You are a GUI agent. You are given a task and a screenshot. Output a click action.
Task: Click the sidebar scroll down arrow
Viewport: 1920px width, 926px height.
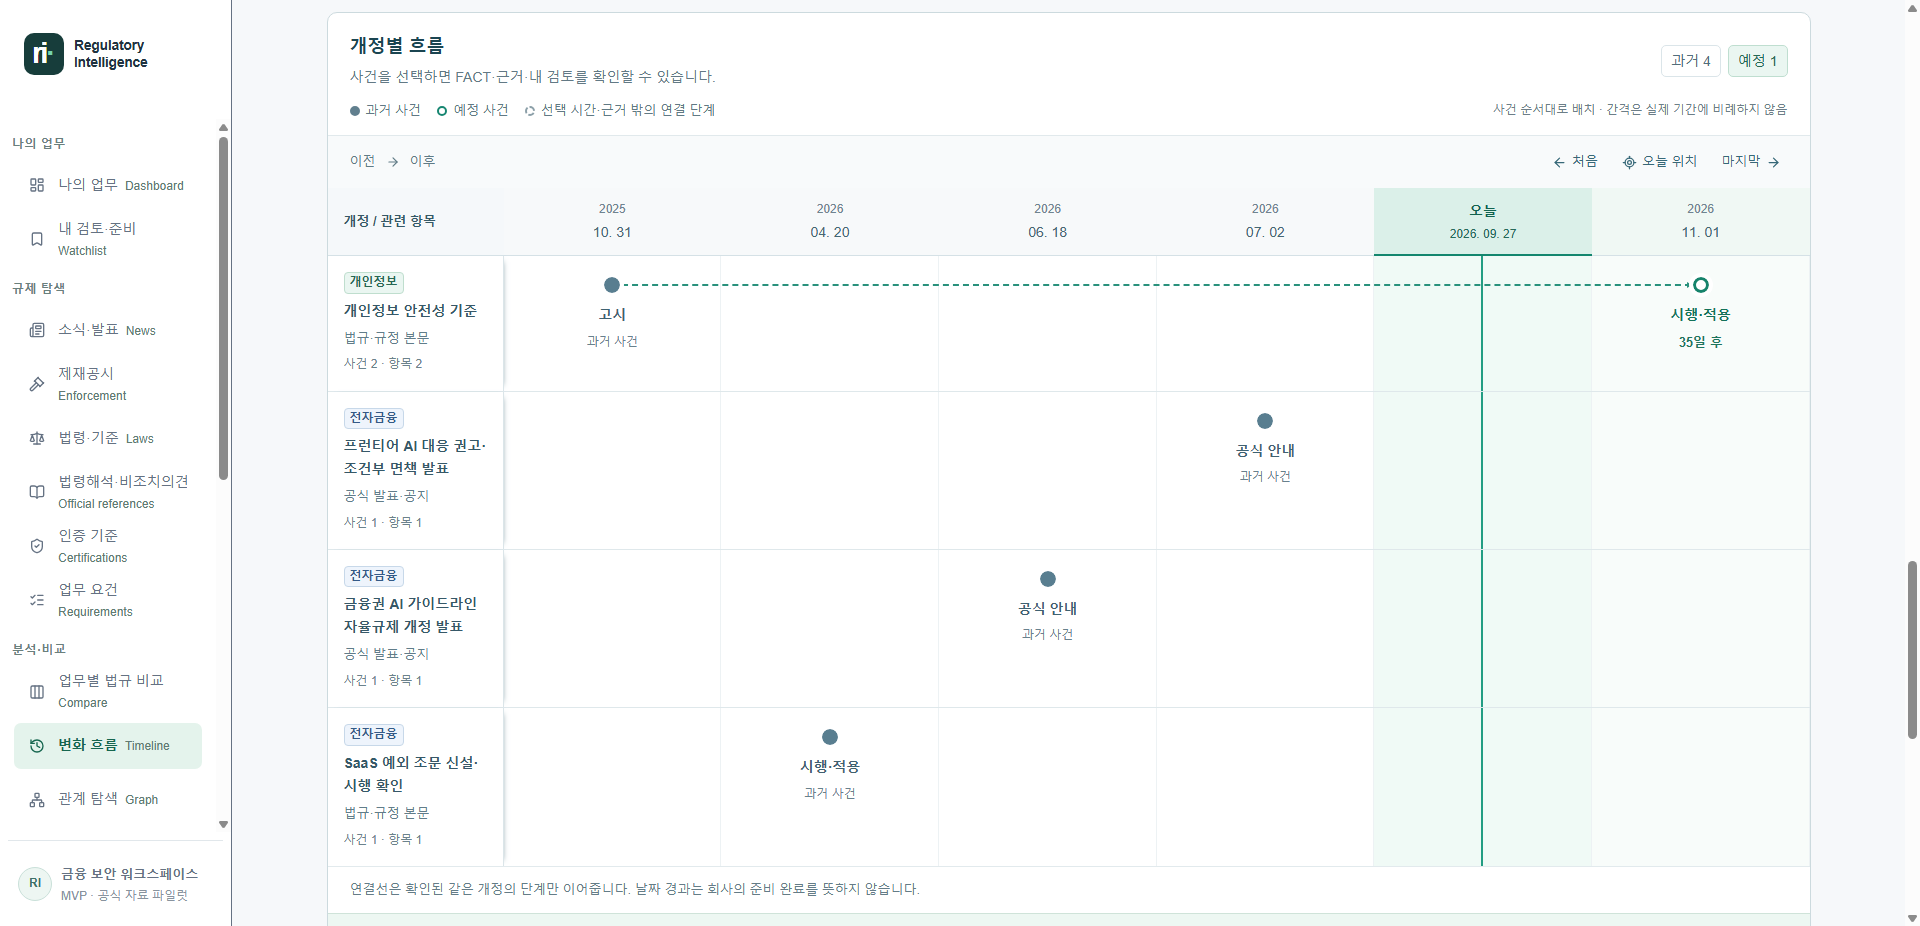coord(223,825)
